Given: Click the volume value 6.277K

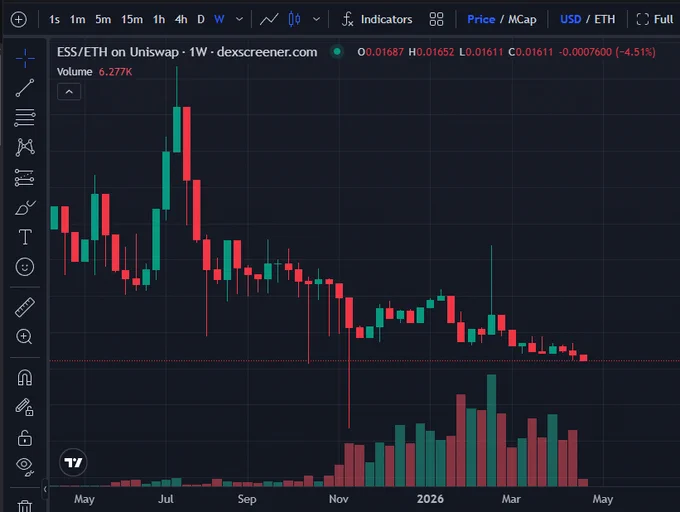Looking at the screenshot, I should [x=115, y=72].
